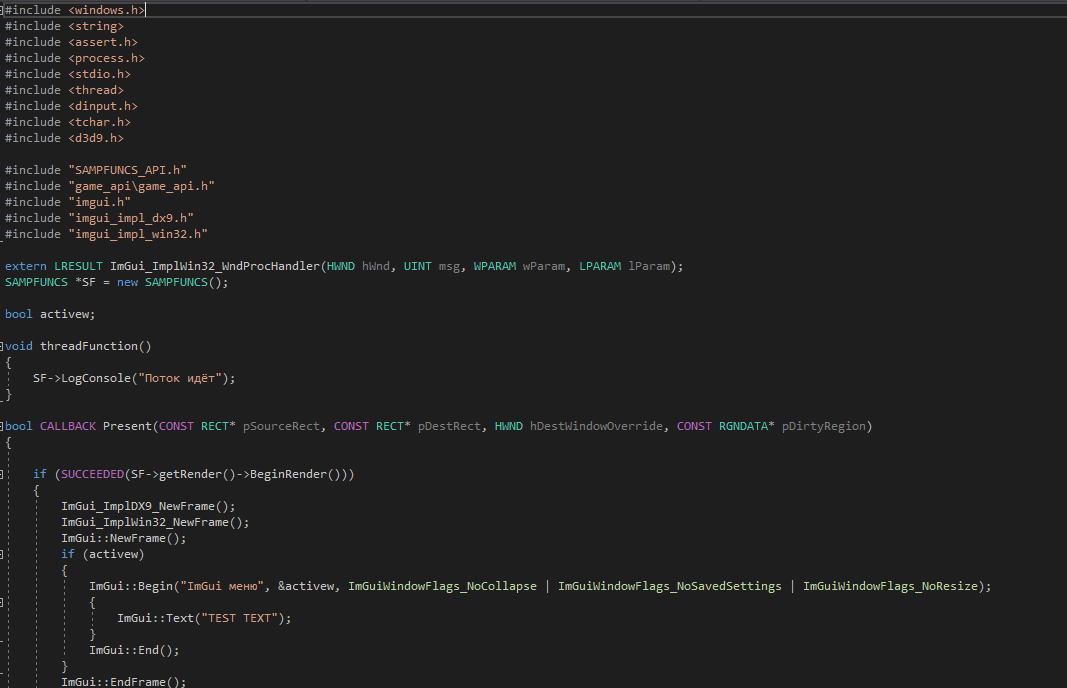Collapse the threadFunction definition
This screenshot has width=1067, height=688.
2,346
